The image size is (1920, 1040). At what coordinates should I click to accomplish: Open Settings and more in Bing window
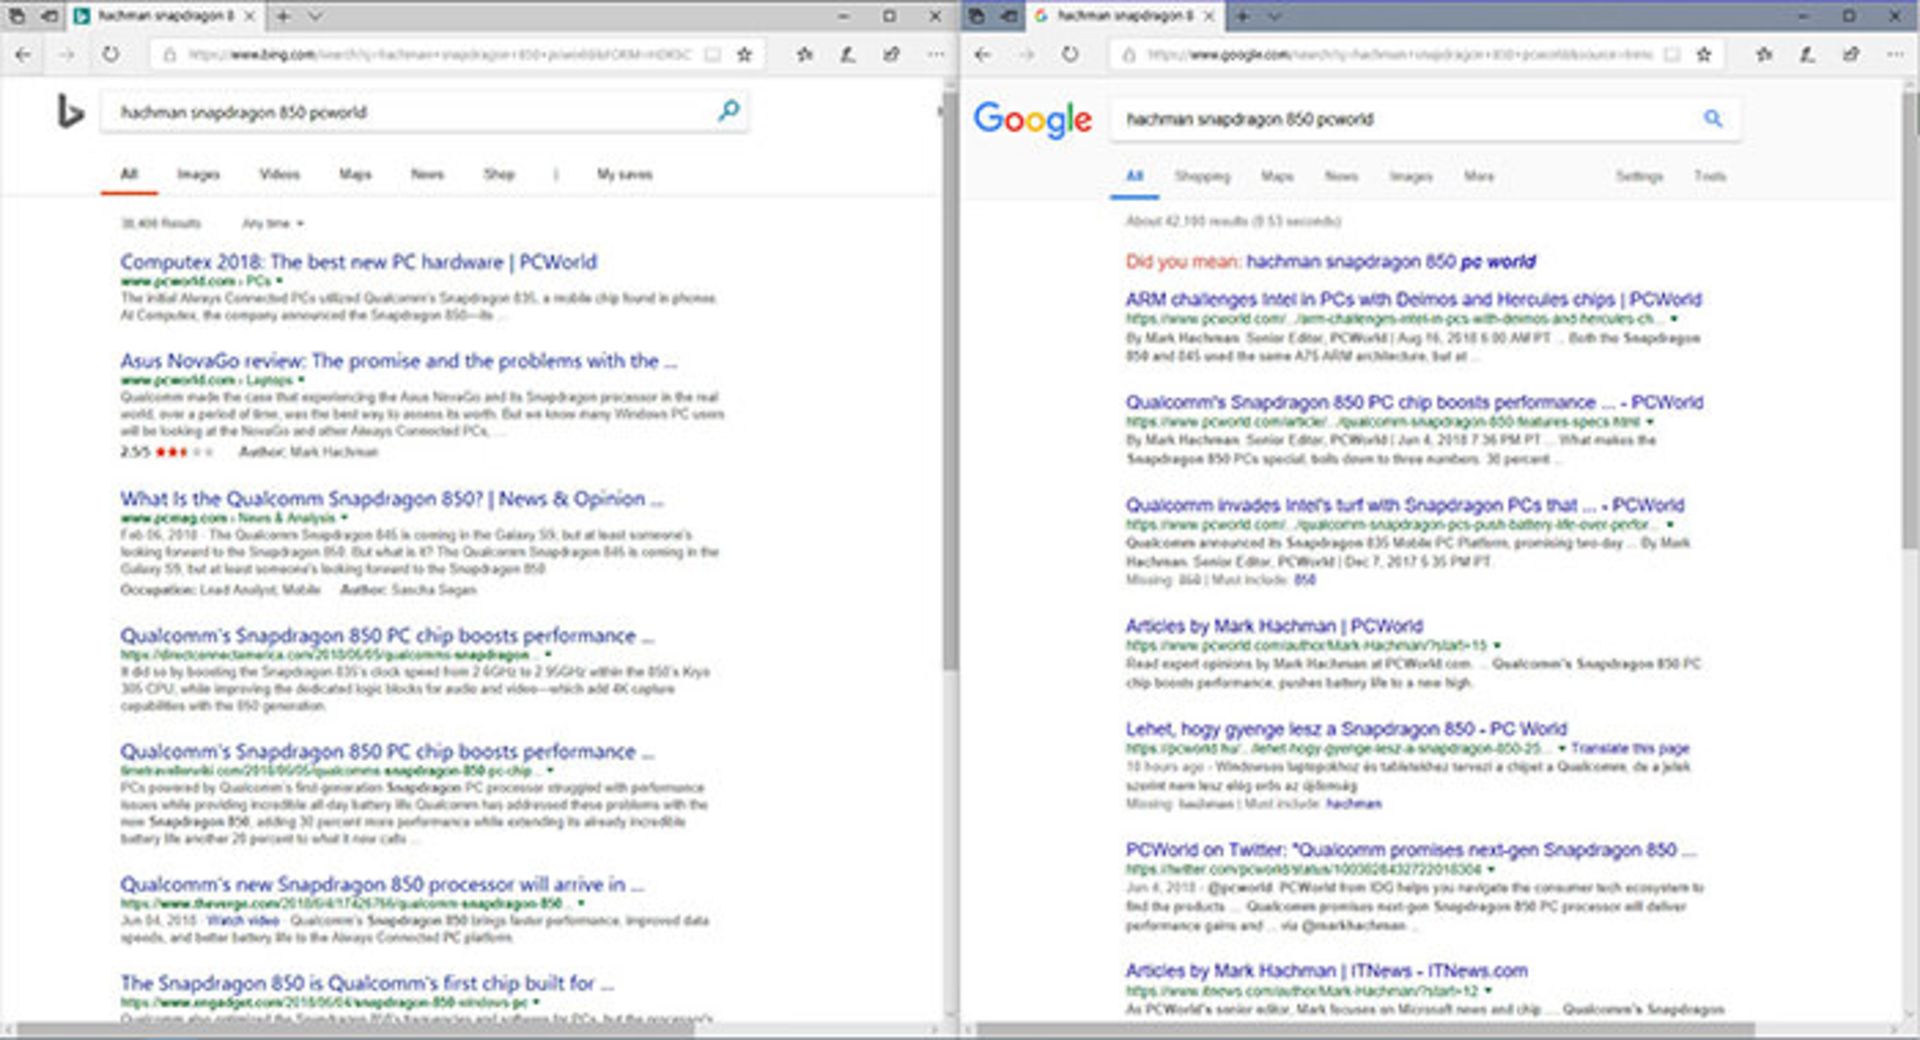tap(935, 55)
